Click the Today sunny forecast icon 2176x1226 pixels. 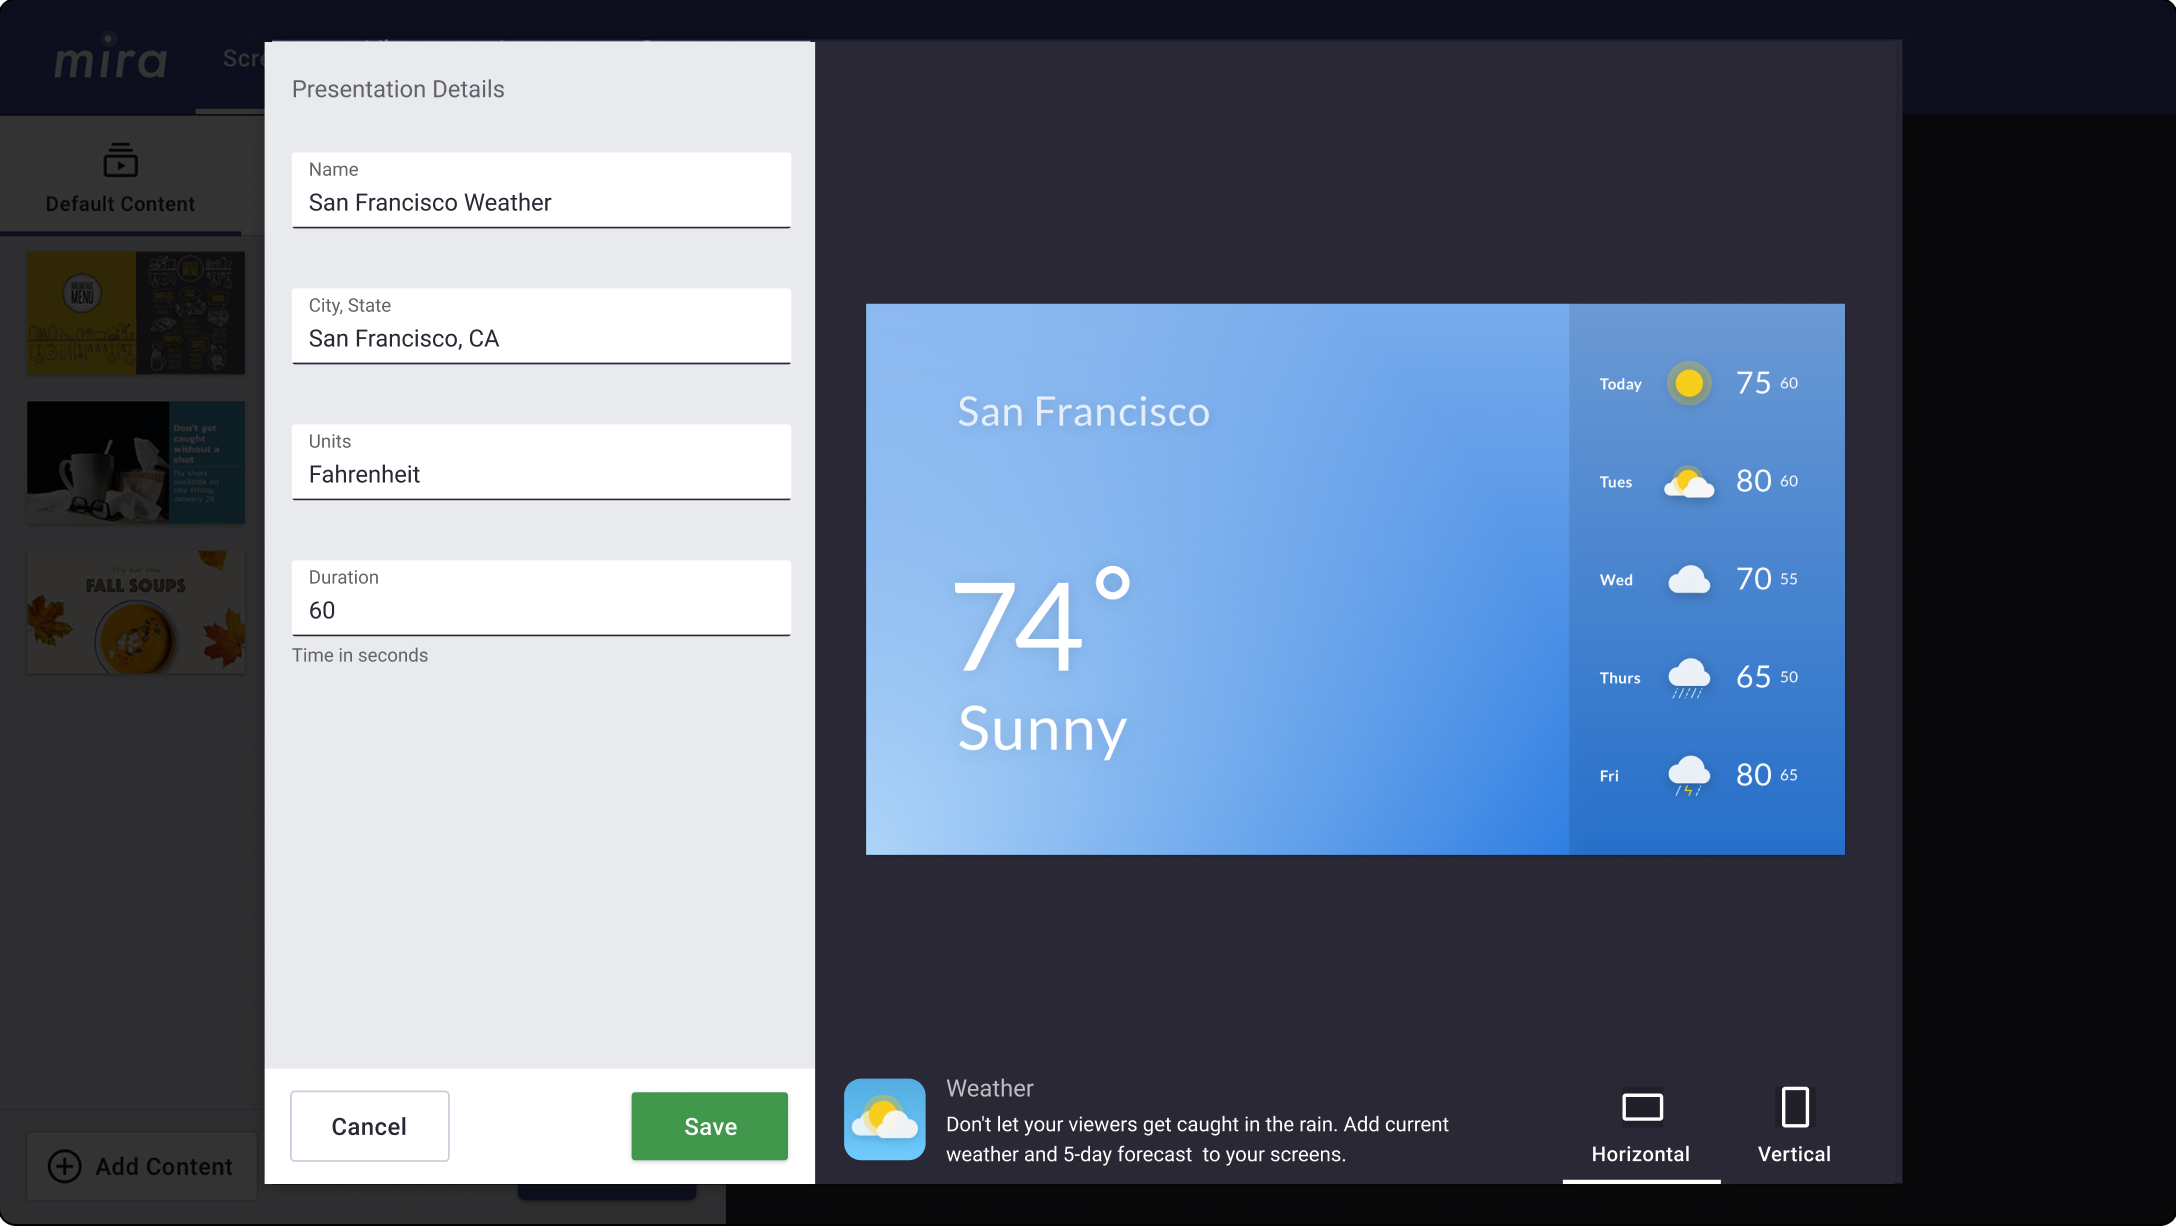point(1689,383)
